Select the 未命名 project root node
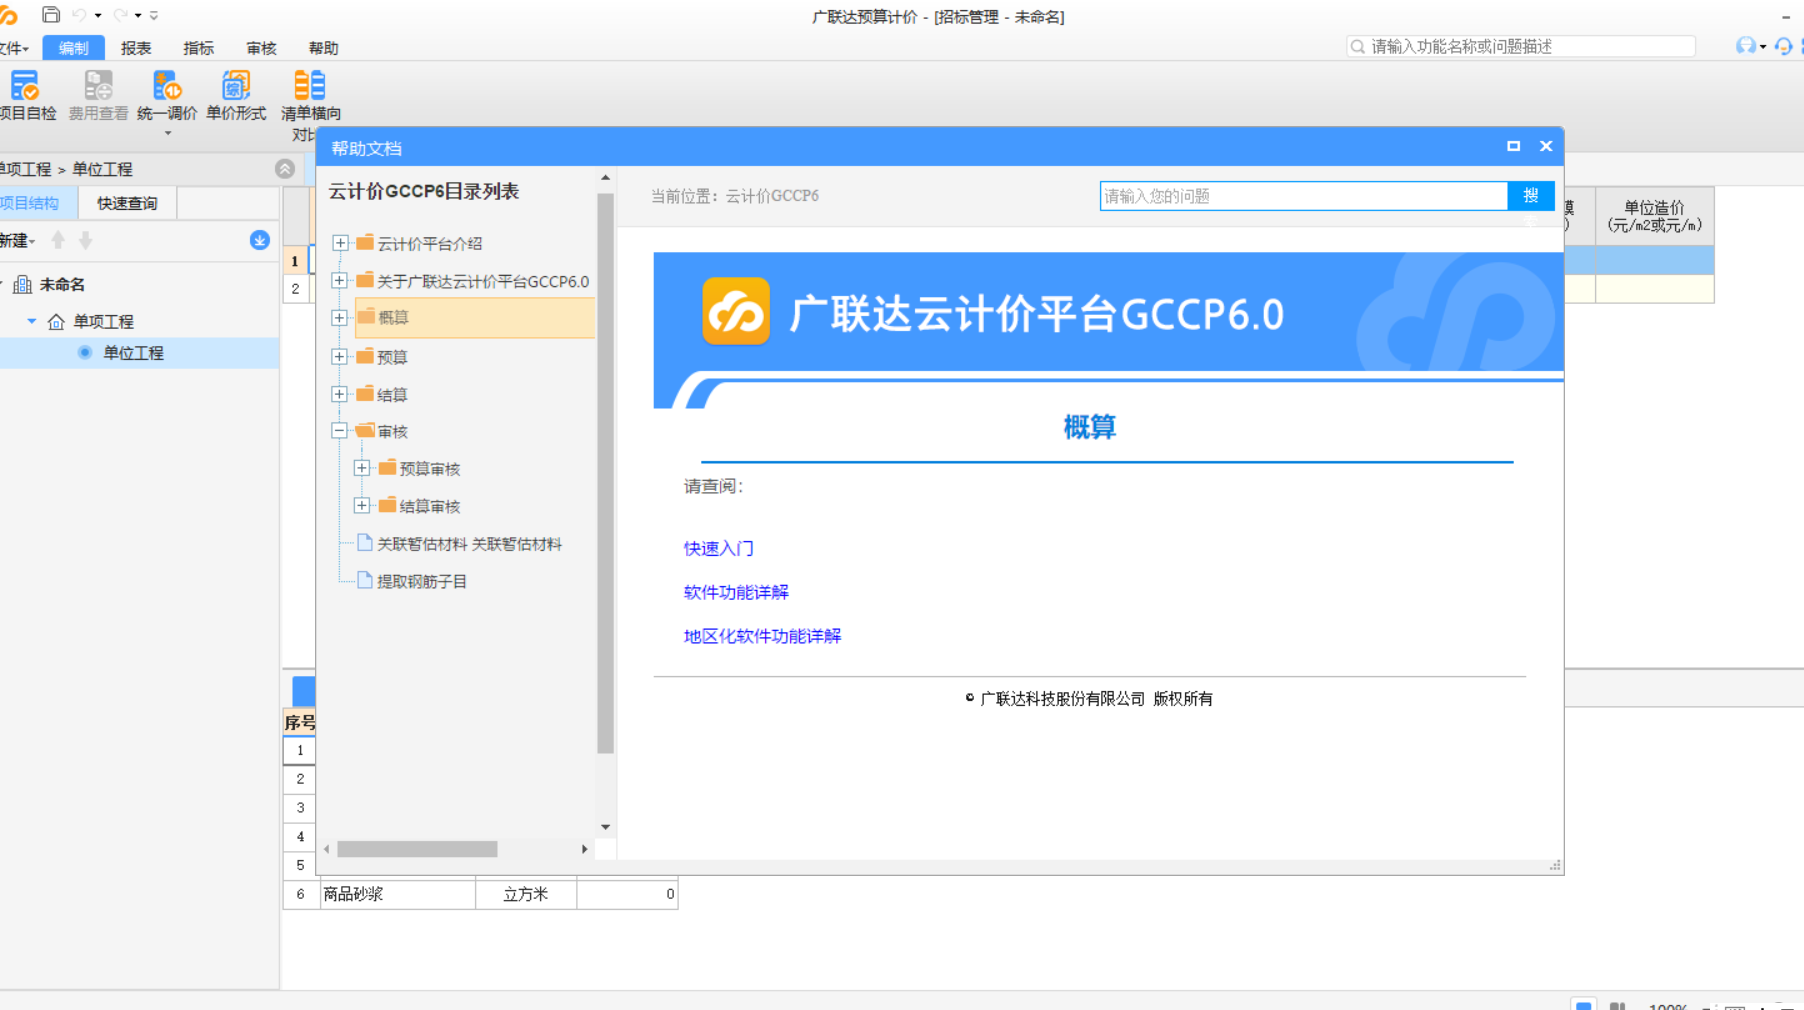The image size is (1804, 1010). tap(62, 285)
